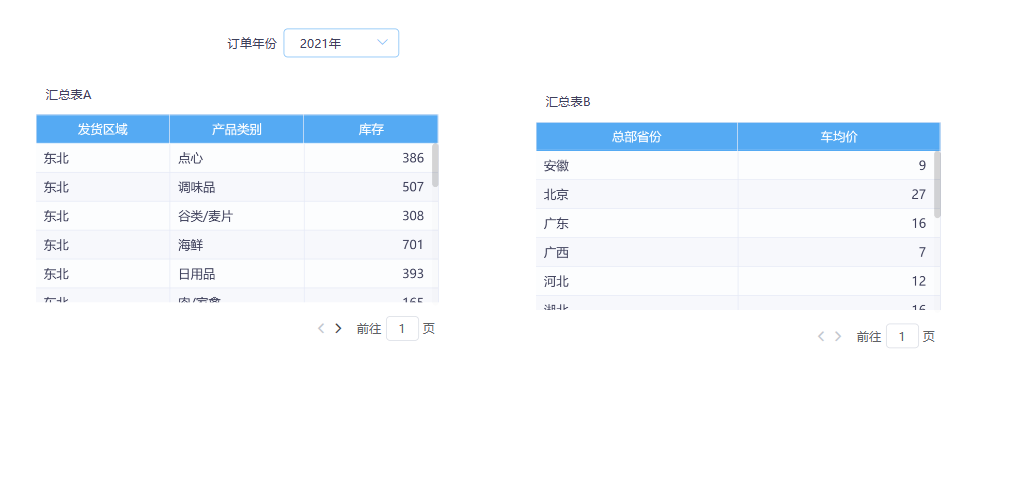Select the 调味品 cell
This screenshot has width=1032, height=477.
[237, 187]
